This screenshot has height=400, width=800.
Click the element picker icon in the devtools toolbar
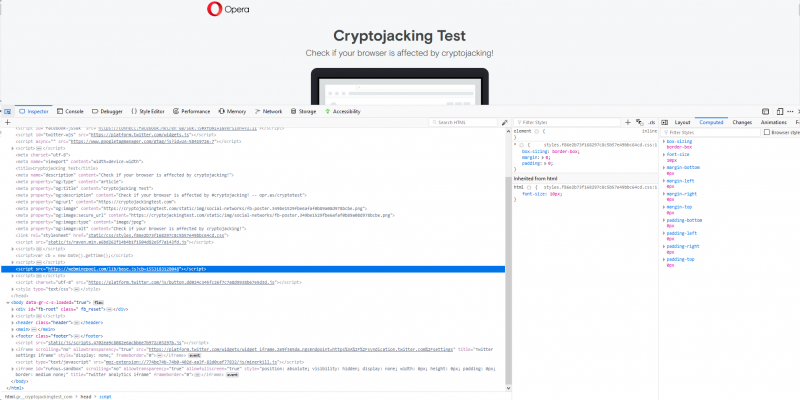point(8,111)
